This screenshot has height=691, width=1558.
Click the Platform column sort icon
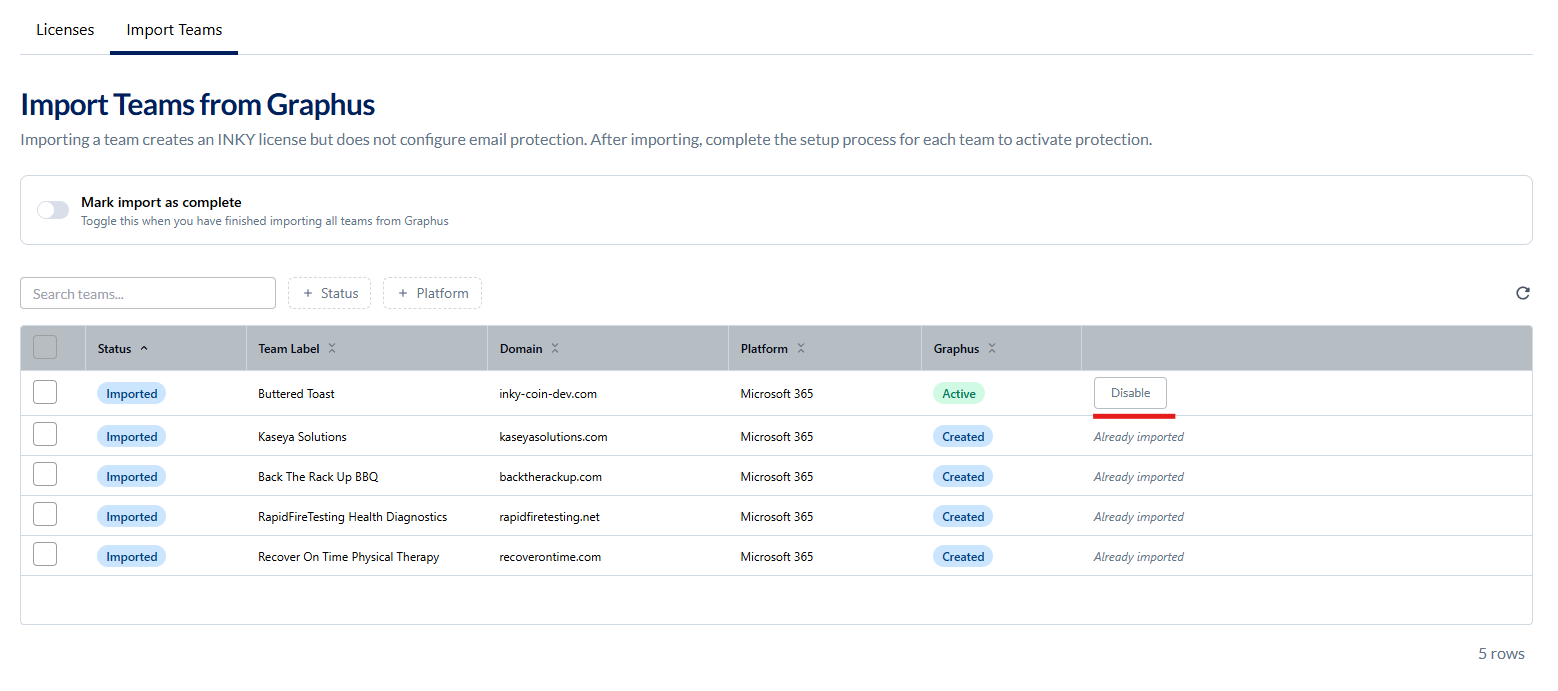coord(801,349)
